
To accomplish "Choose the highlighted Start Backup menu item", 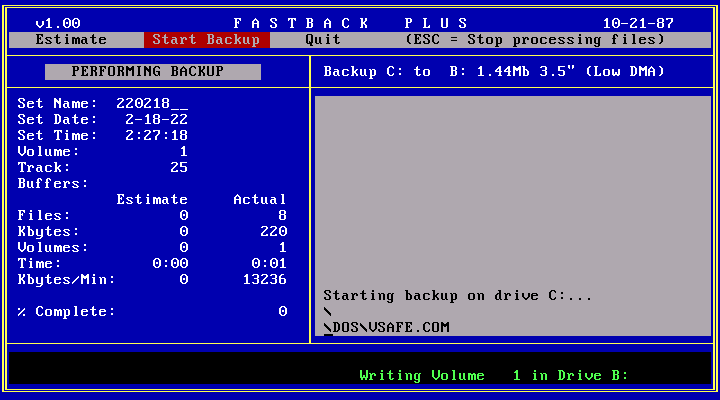I will 206,40.
